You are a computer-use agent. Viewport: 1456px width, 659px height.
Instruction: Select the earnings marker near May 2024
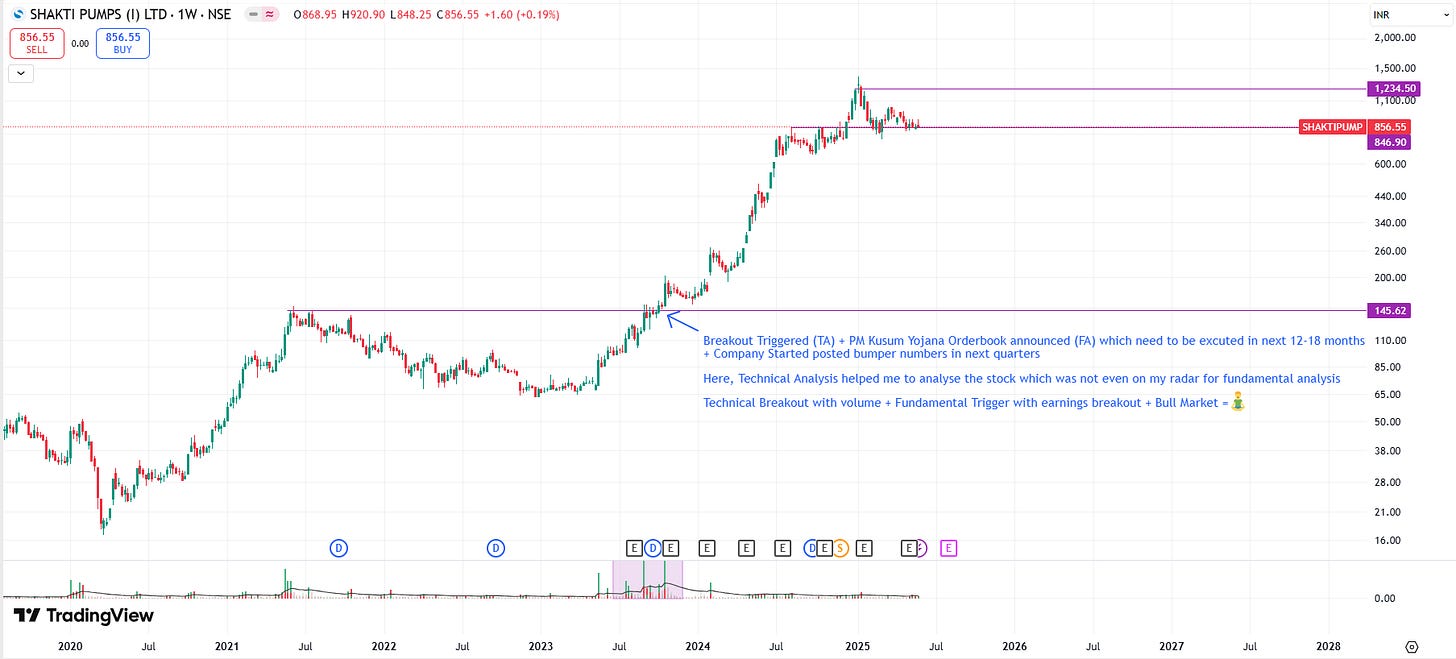746,547
